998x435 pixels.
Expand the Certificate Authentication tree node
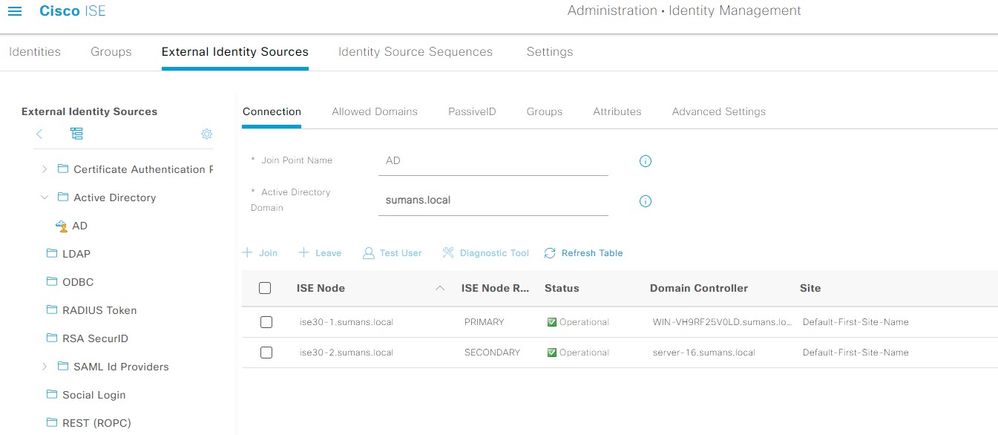tap(44, 169)
